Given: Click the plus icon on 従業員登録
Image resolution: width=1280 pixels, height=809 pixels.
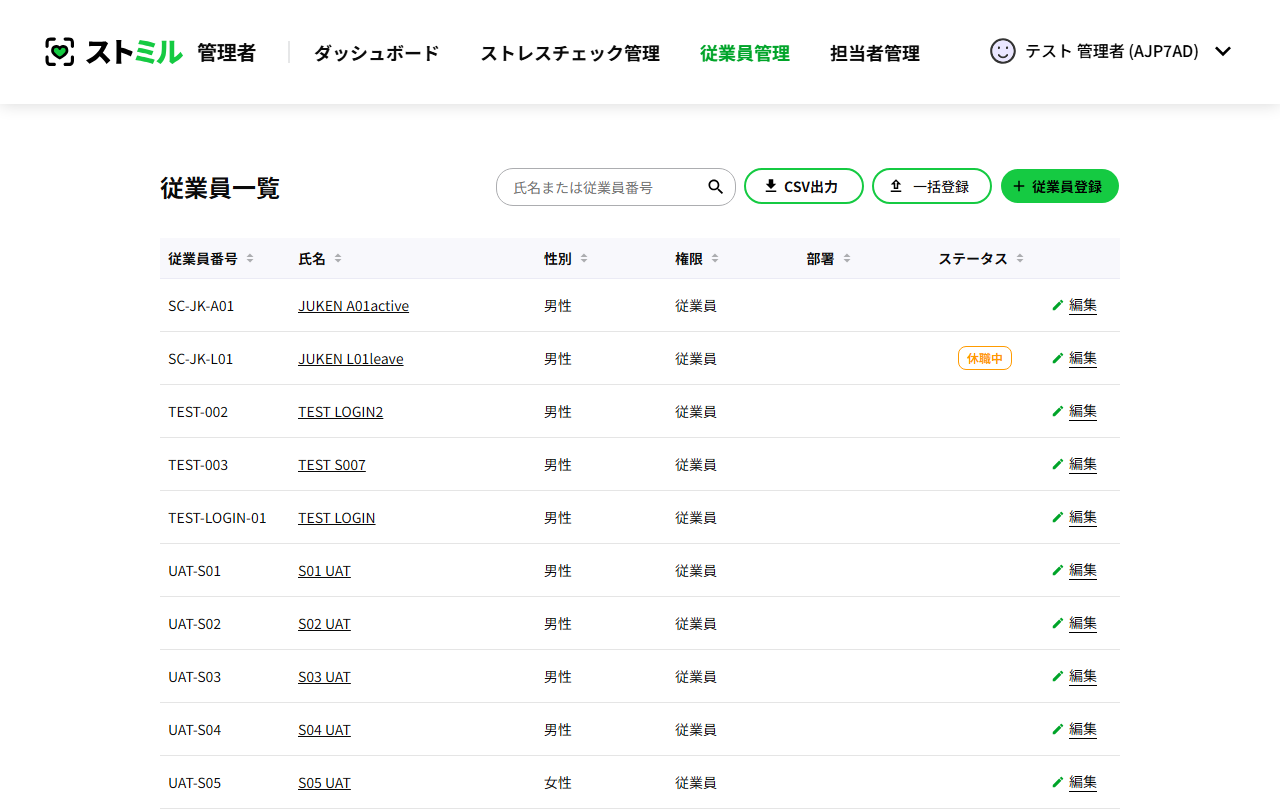Looking at the screenshot, I should click(1018, 186).
